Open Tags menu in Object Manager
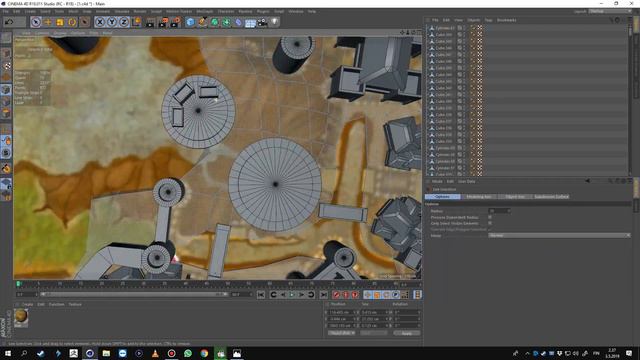The width and height of the screenshot is (640, 360). 488,20
